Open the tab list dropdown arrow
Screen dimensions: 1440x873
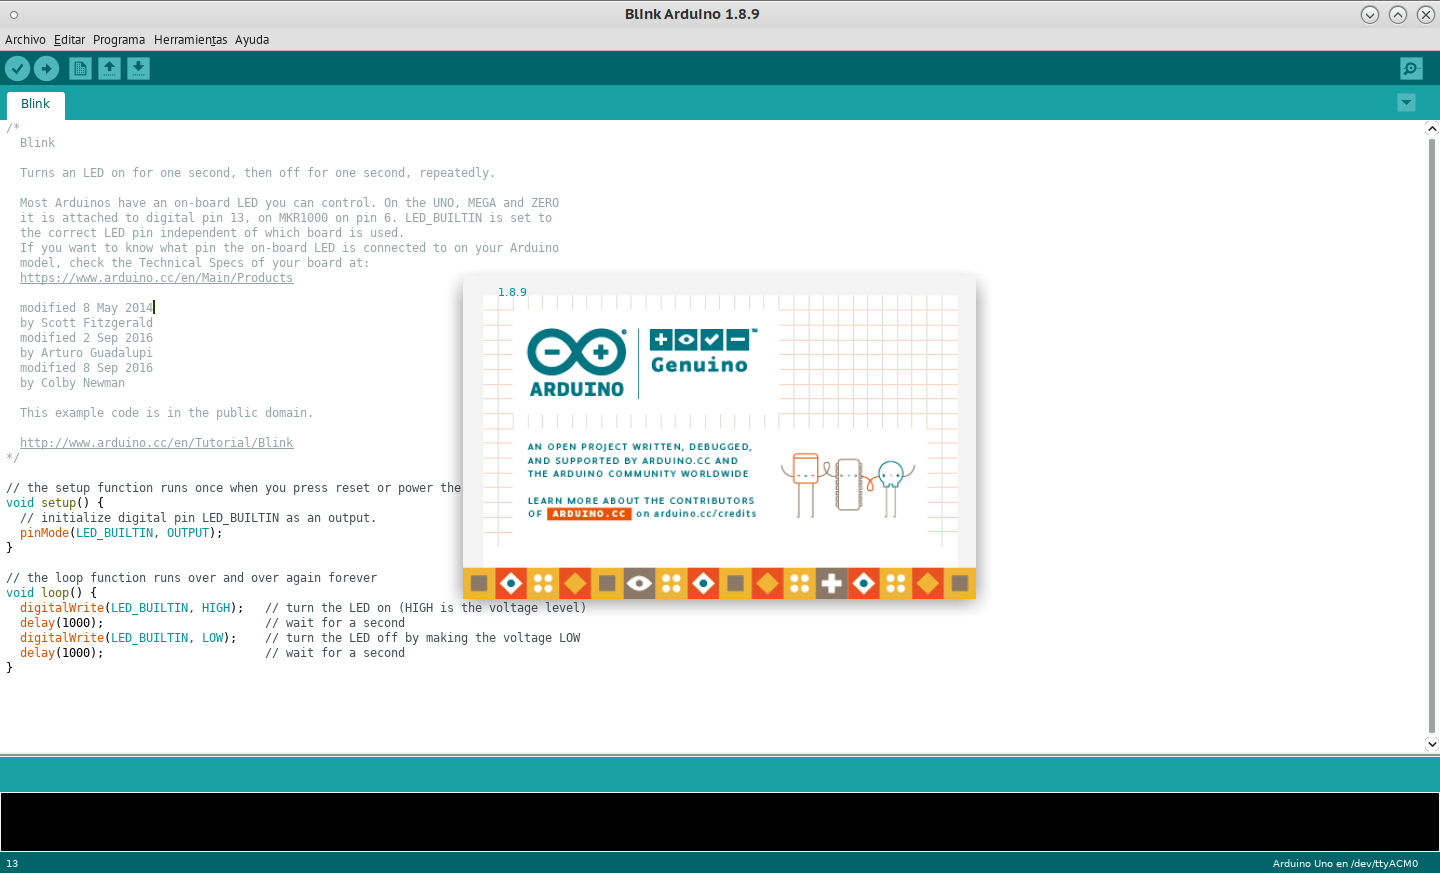(1406, 102)
